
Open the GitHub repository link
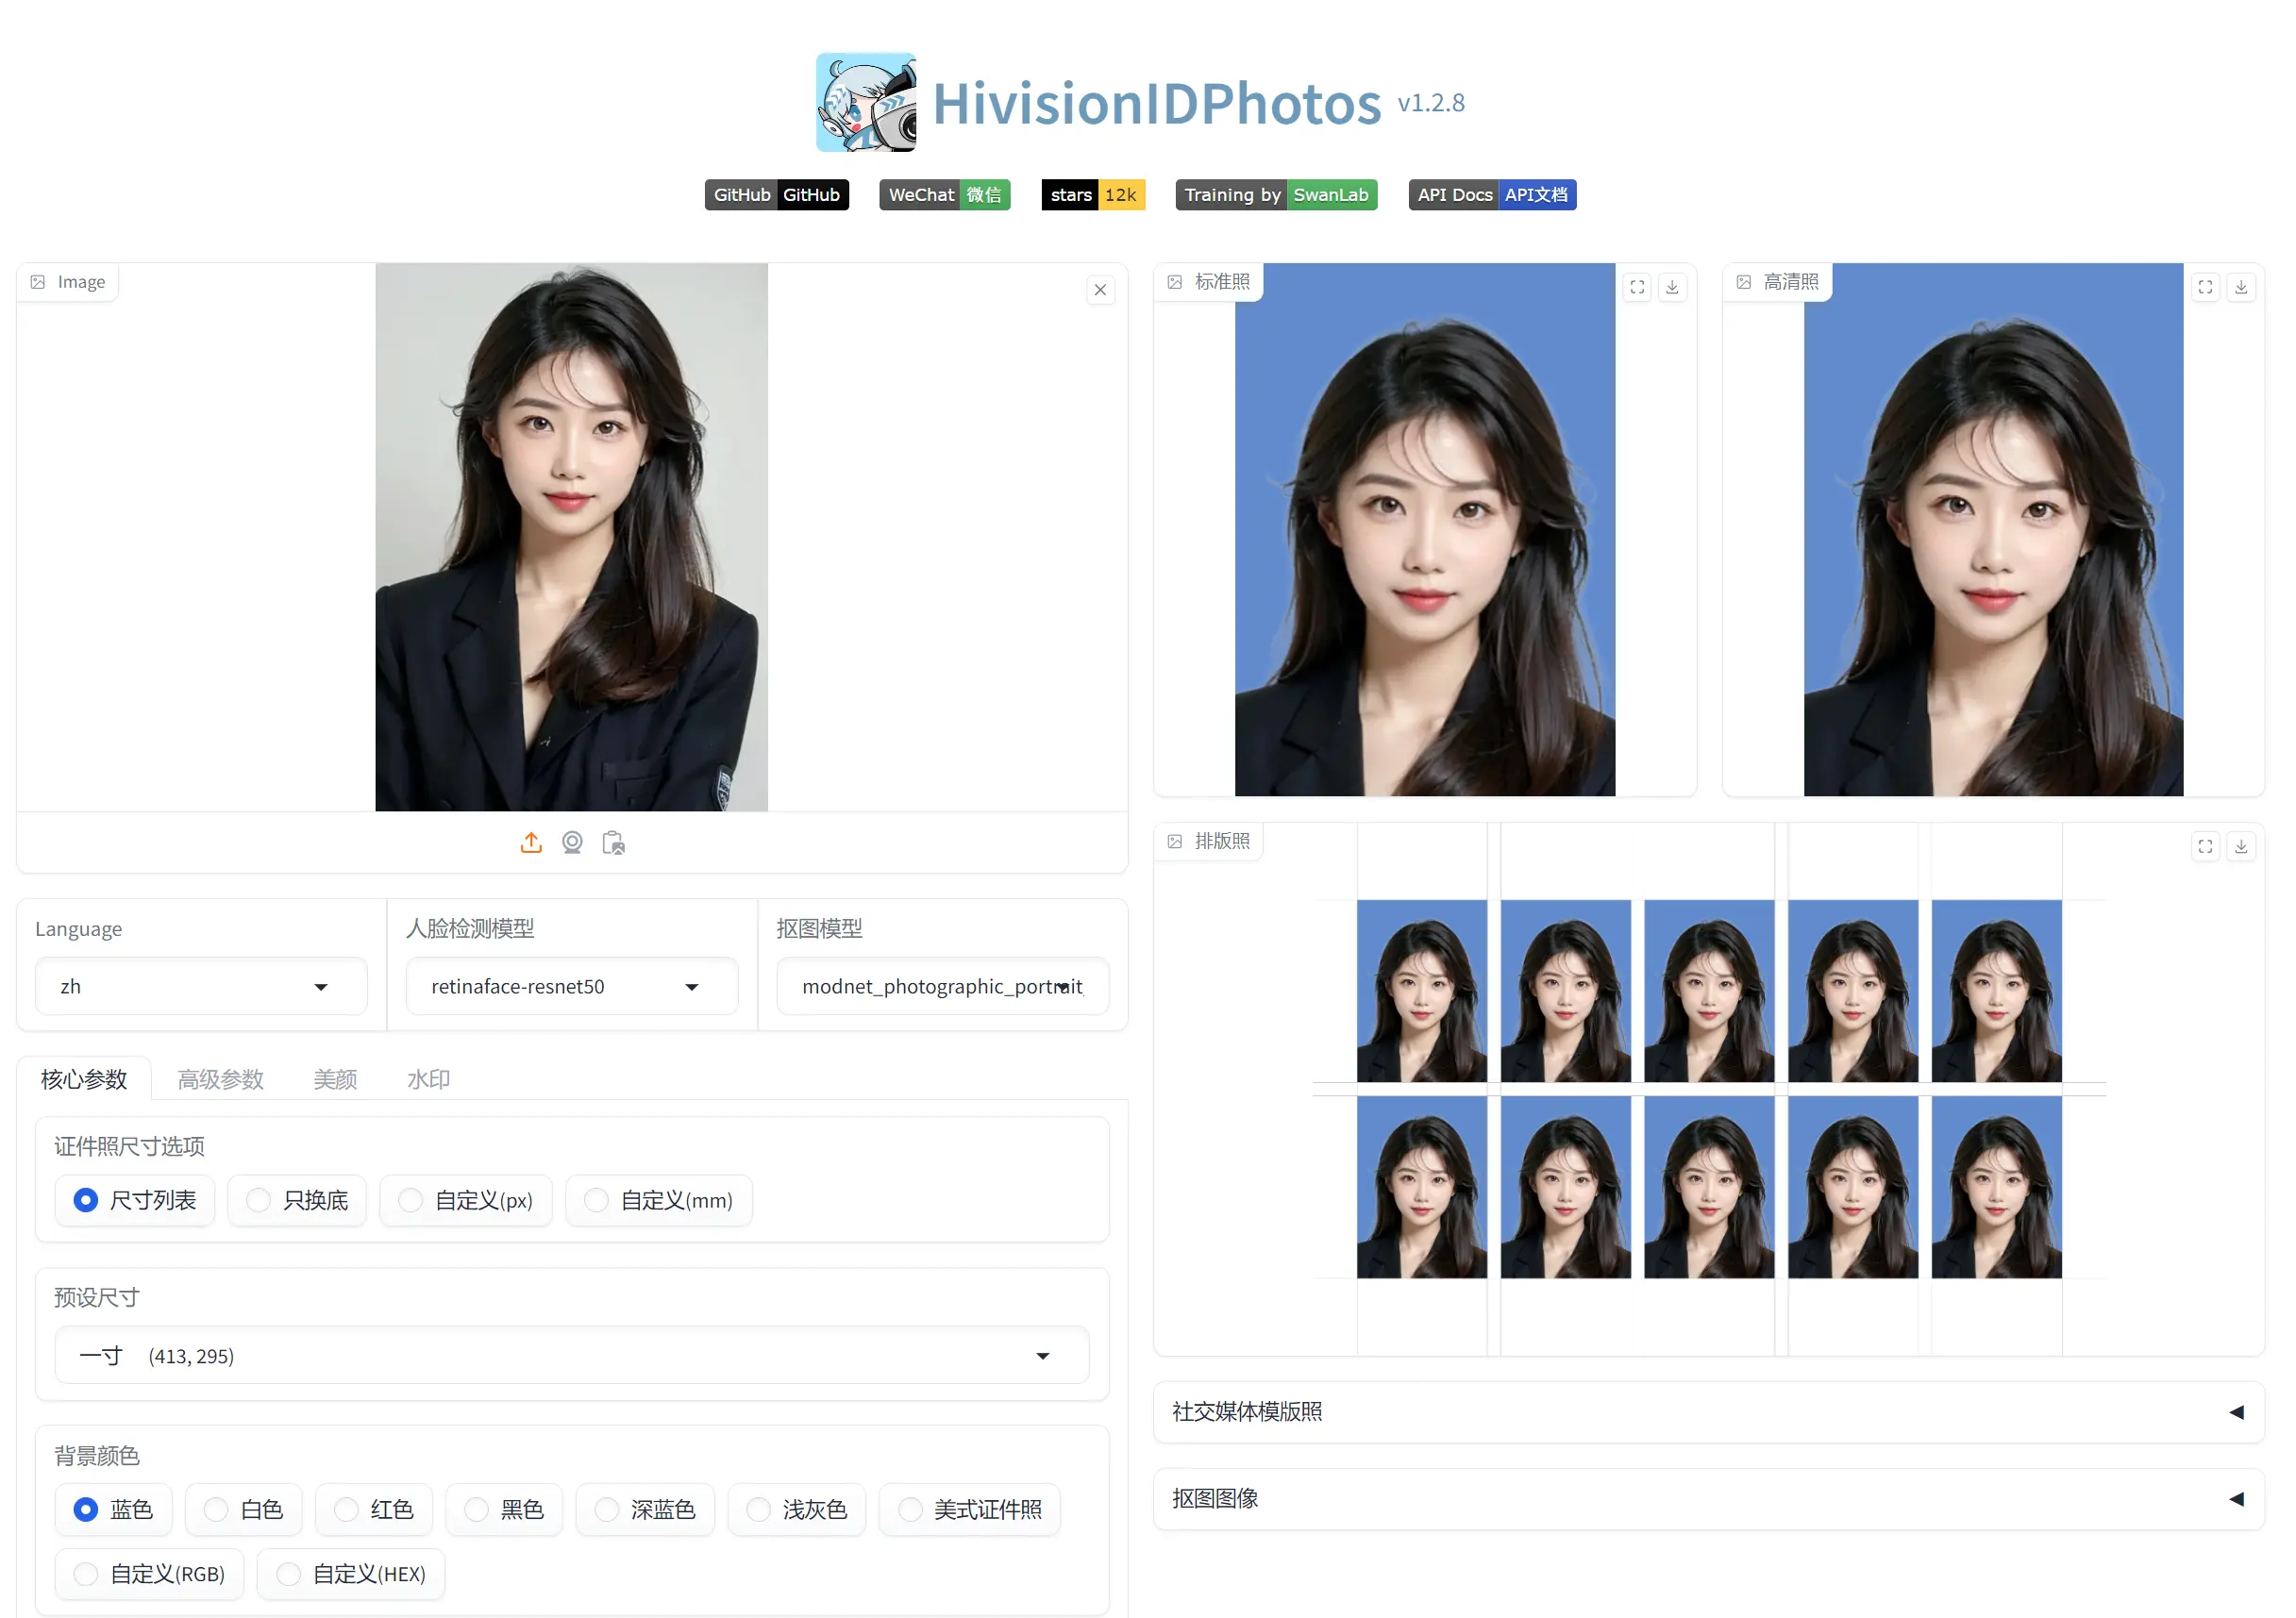pyautogui.click(x=777, y=194)
